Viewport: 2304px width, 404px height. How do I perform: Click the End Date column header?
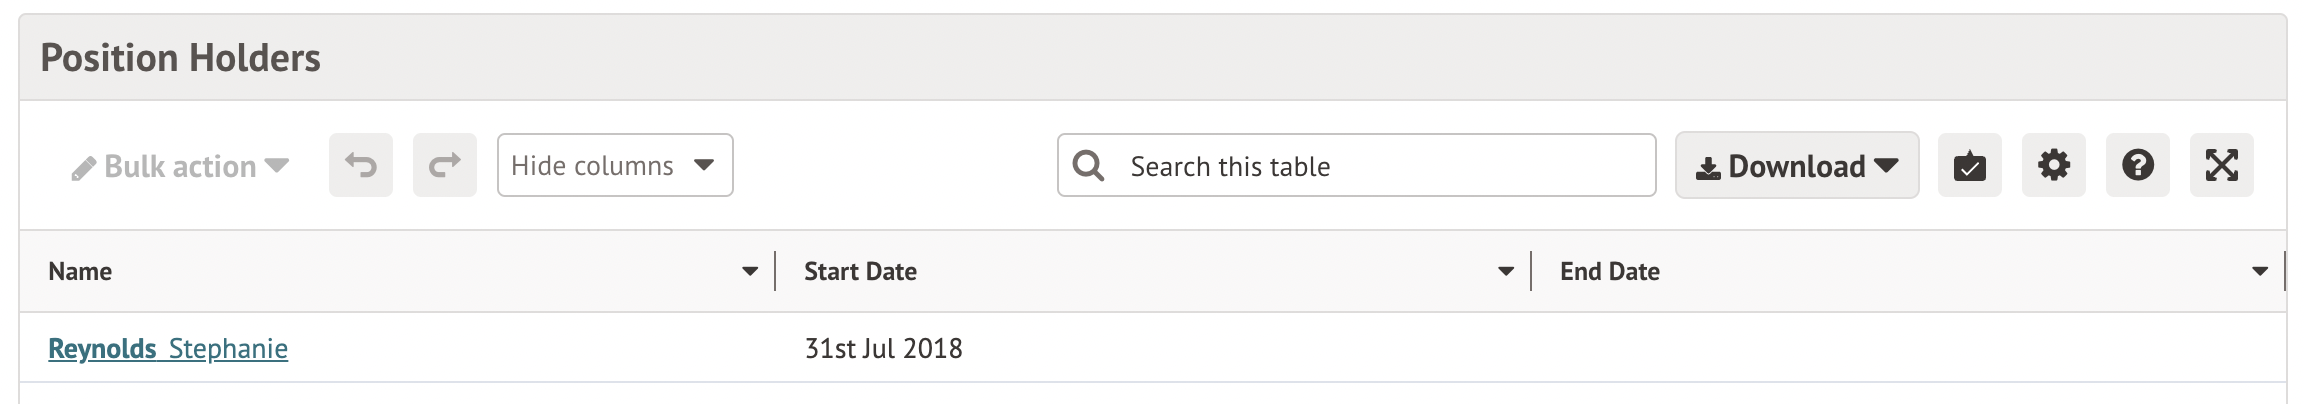tap(1609, 272)
